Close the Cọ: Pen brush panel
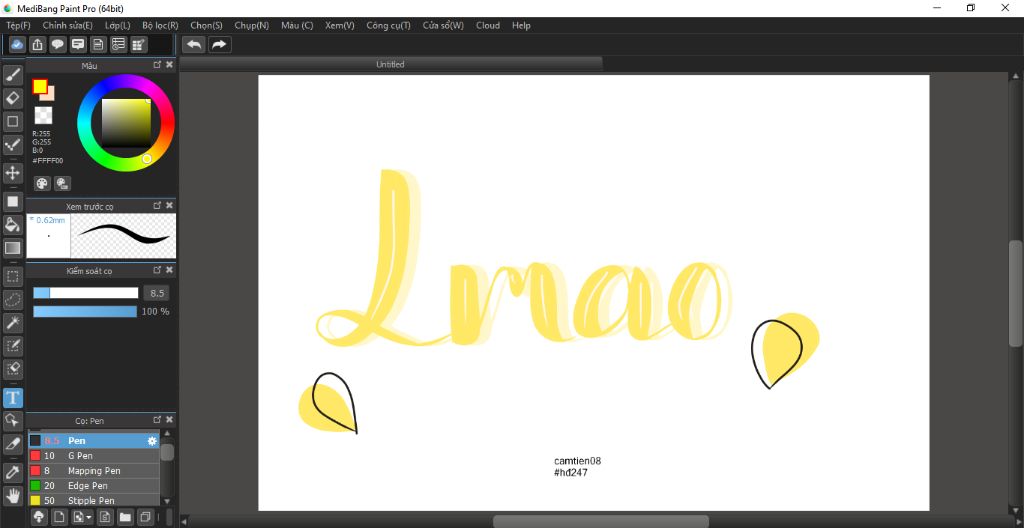The height and width of the screenshot is (528, 1024). [169, 420]
